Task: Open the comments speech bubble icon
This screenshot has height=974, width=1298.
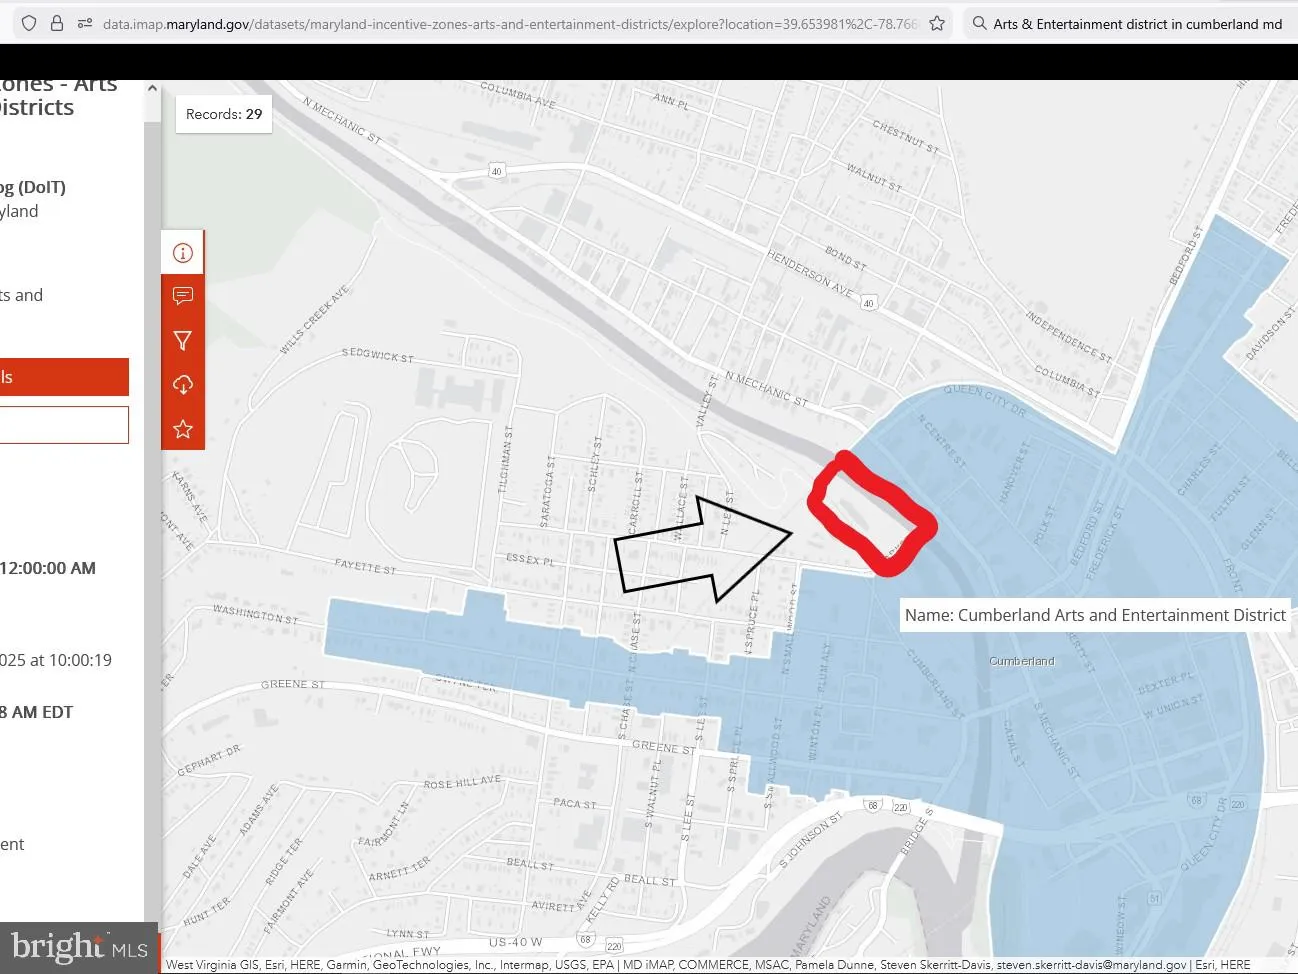Action: [183, 296]
